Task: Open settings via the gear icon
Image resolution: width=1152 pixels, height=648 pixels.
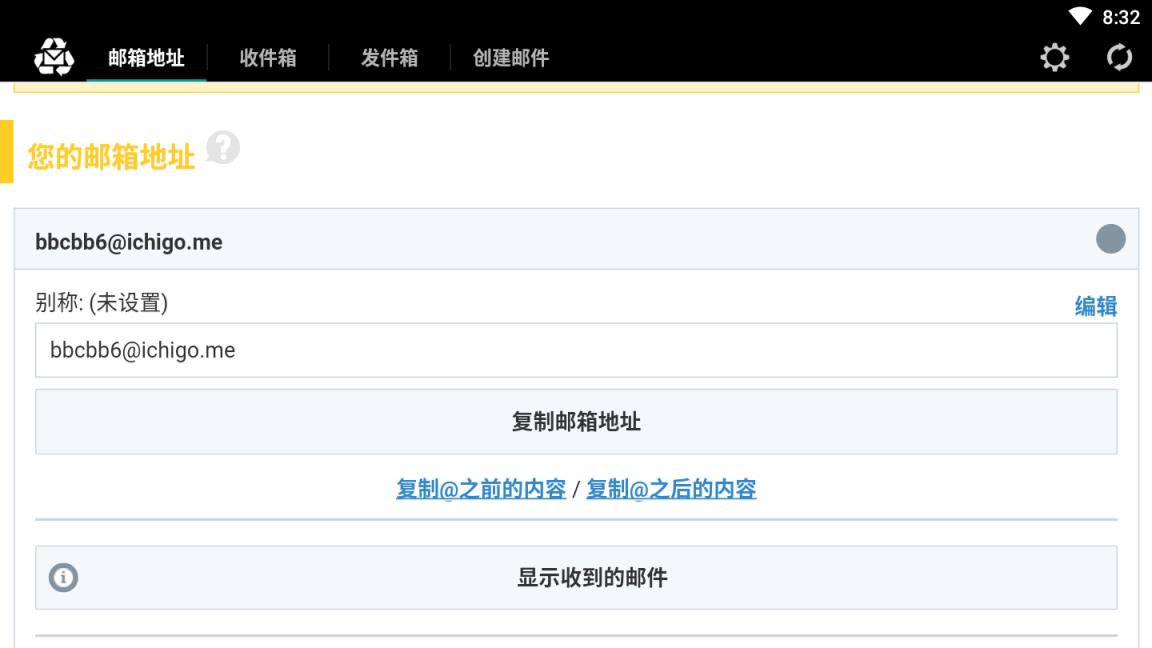Action: click(1054, 58)
